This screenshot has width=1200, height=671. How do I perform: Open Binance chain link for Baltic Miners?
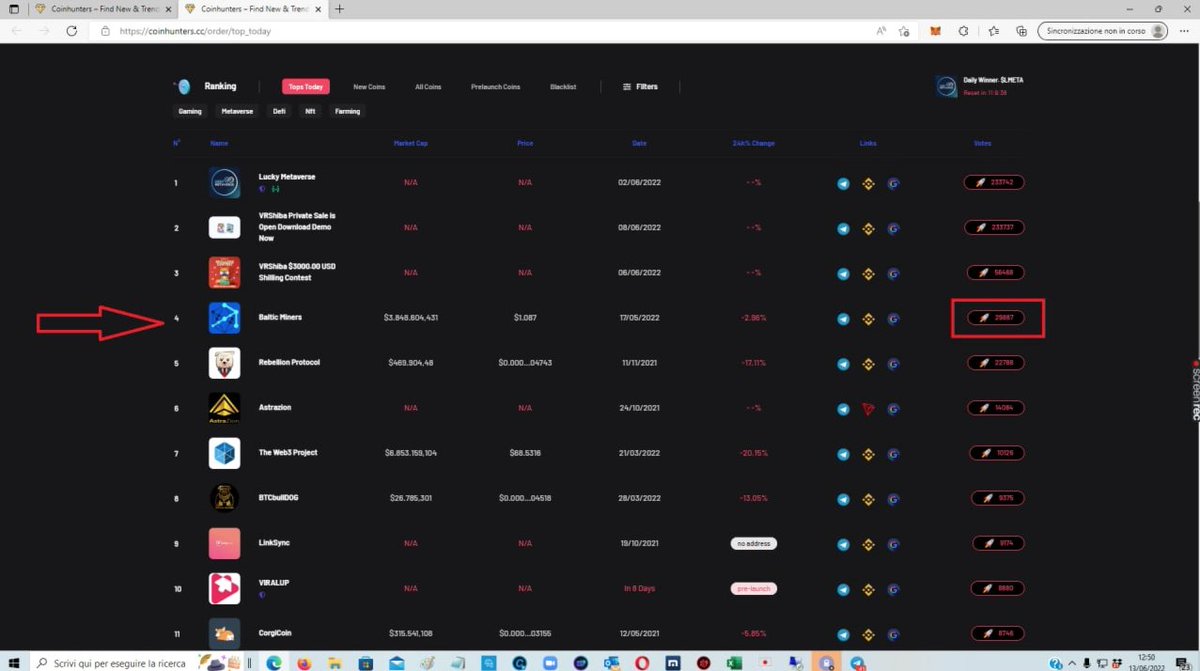[868, 319]
